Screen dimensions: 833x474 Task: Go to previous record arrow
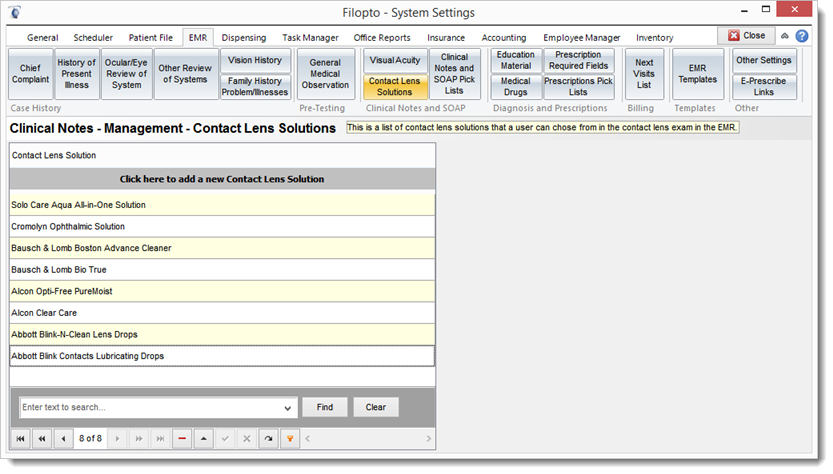(64, 438)
